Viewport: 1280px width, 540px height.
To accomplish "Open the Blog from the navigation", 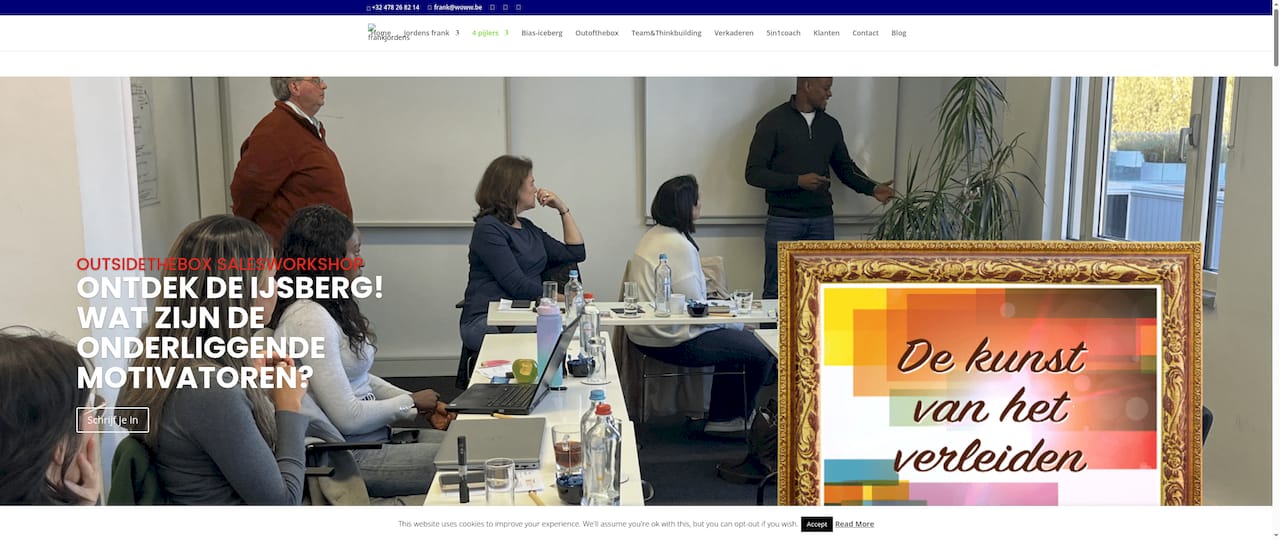I will pos(898,33).
